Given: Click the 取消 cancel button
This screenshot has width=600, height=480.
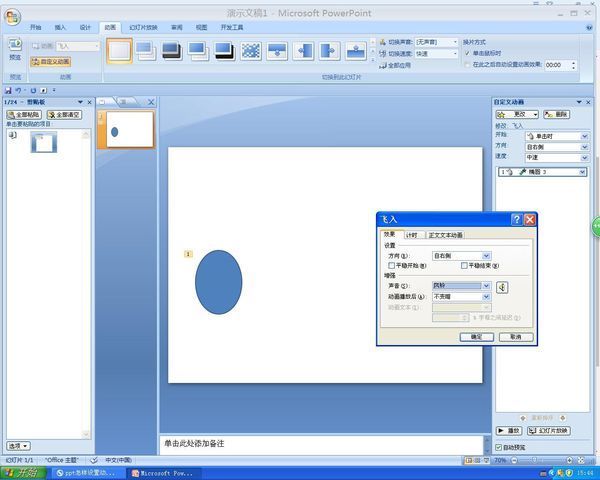Looking at the screenshot, I should click(x=514, y=337).
